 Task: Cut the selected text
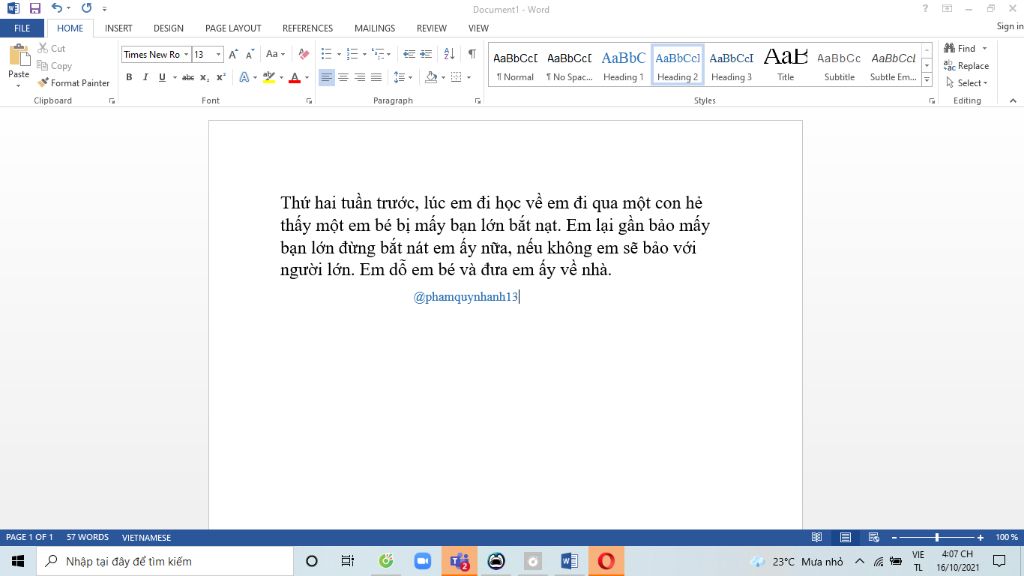click(x=52, y=48)
